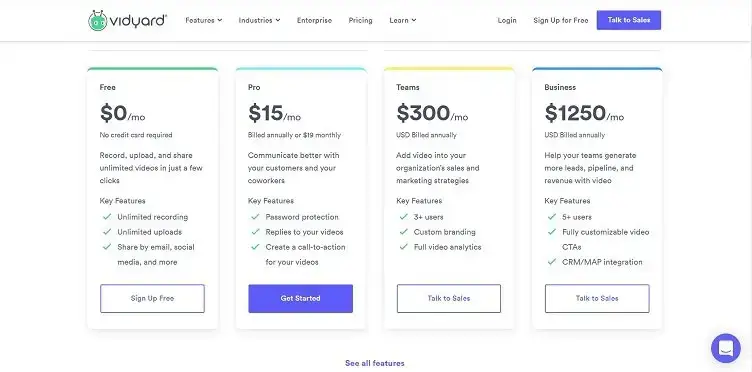752x372 pixels.
Task: Click the checkmark next to CRM/MAP integration
Action: tap(552, 262)
